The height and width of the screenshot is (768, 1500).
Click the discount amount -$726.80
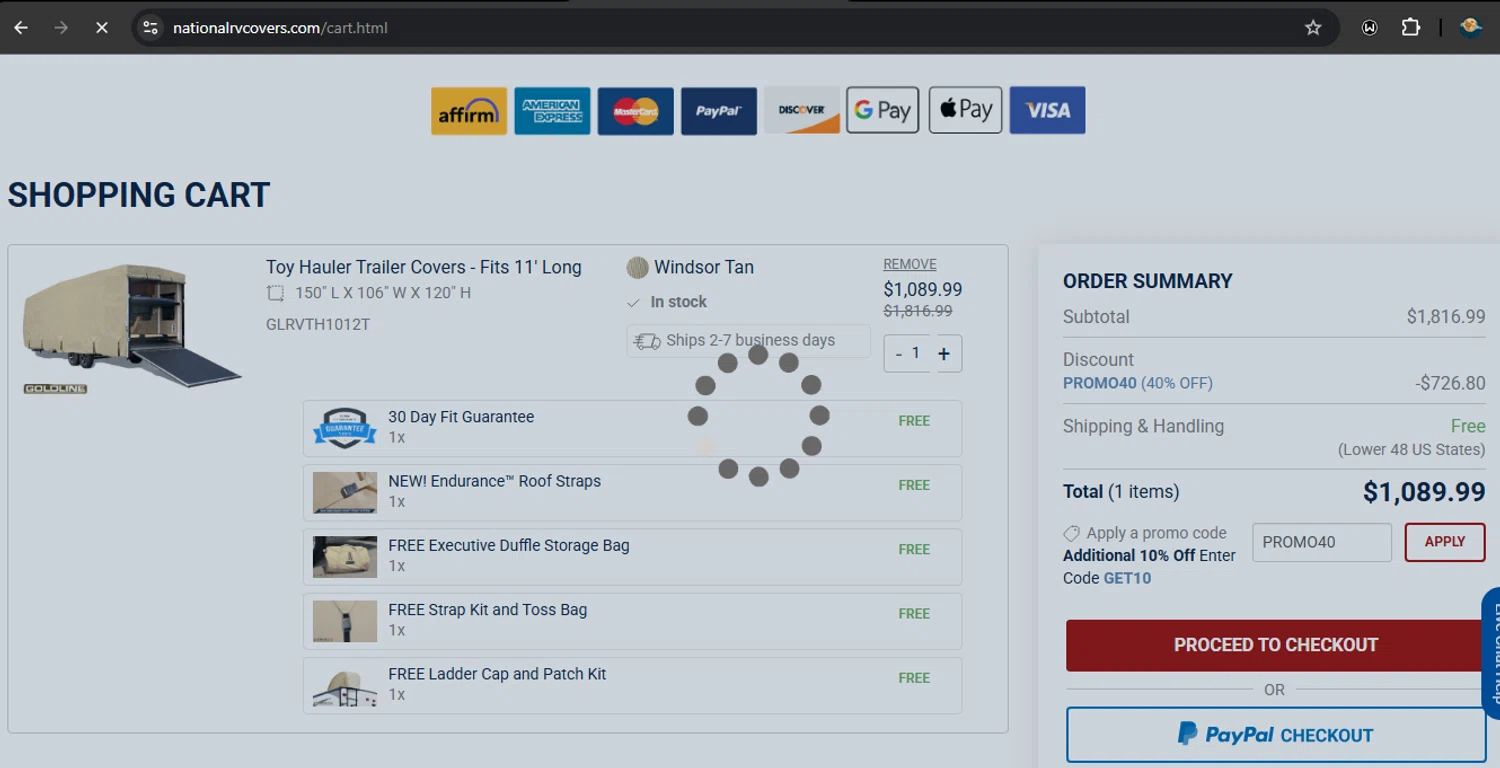[x=1450, y=383]
